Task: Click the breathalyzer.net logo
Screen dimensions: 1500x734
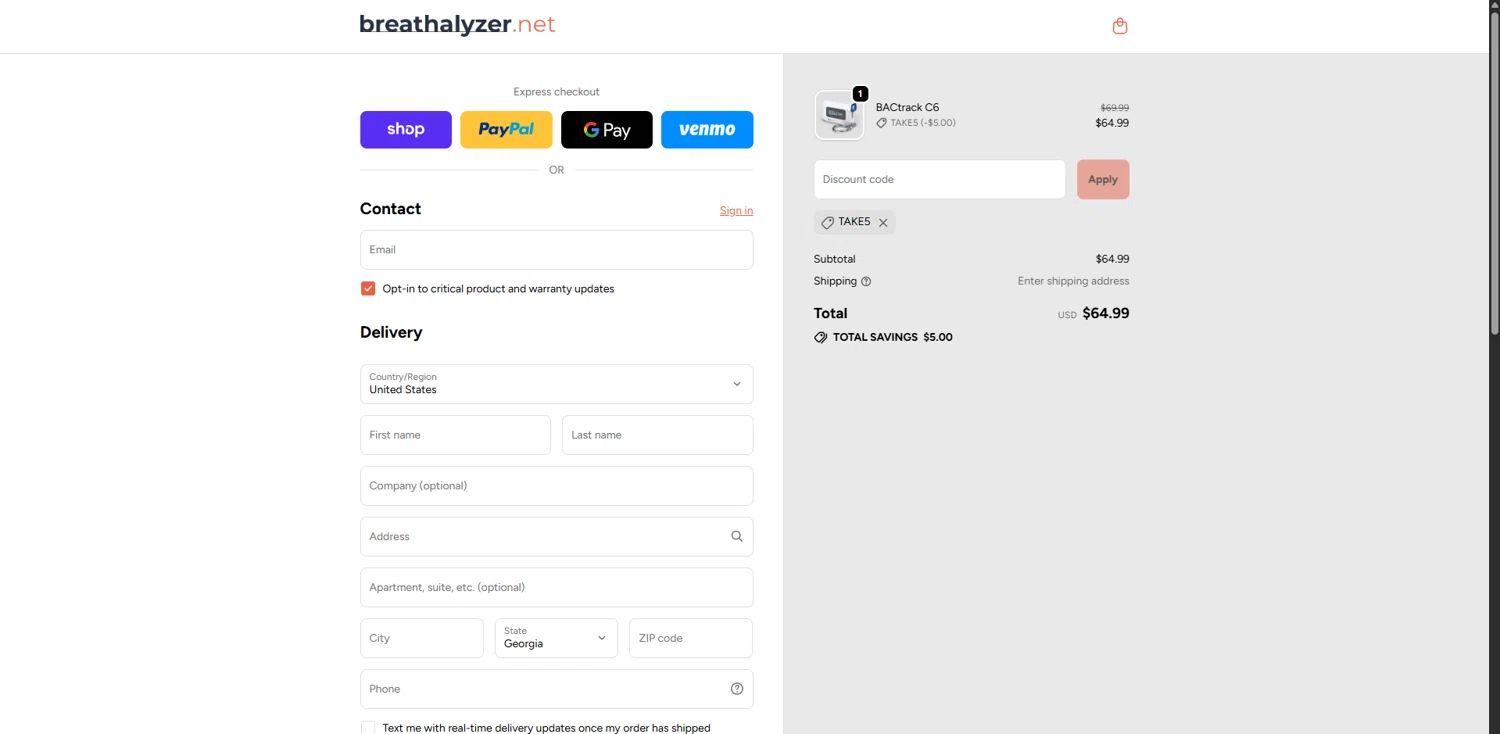Action: 457,25
